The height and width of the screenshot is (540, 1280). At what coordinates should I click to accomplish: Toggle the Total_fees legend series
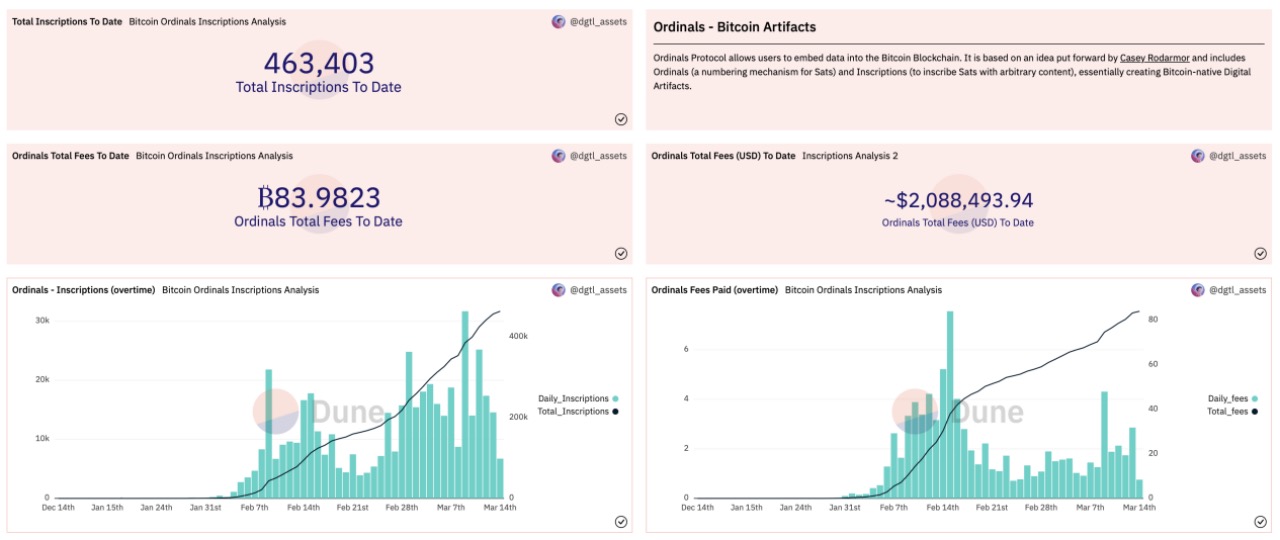(1232, 411)
